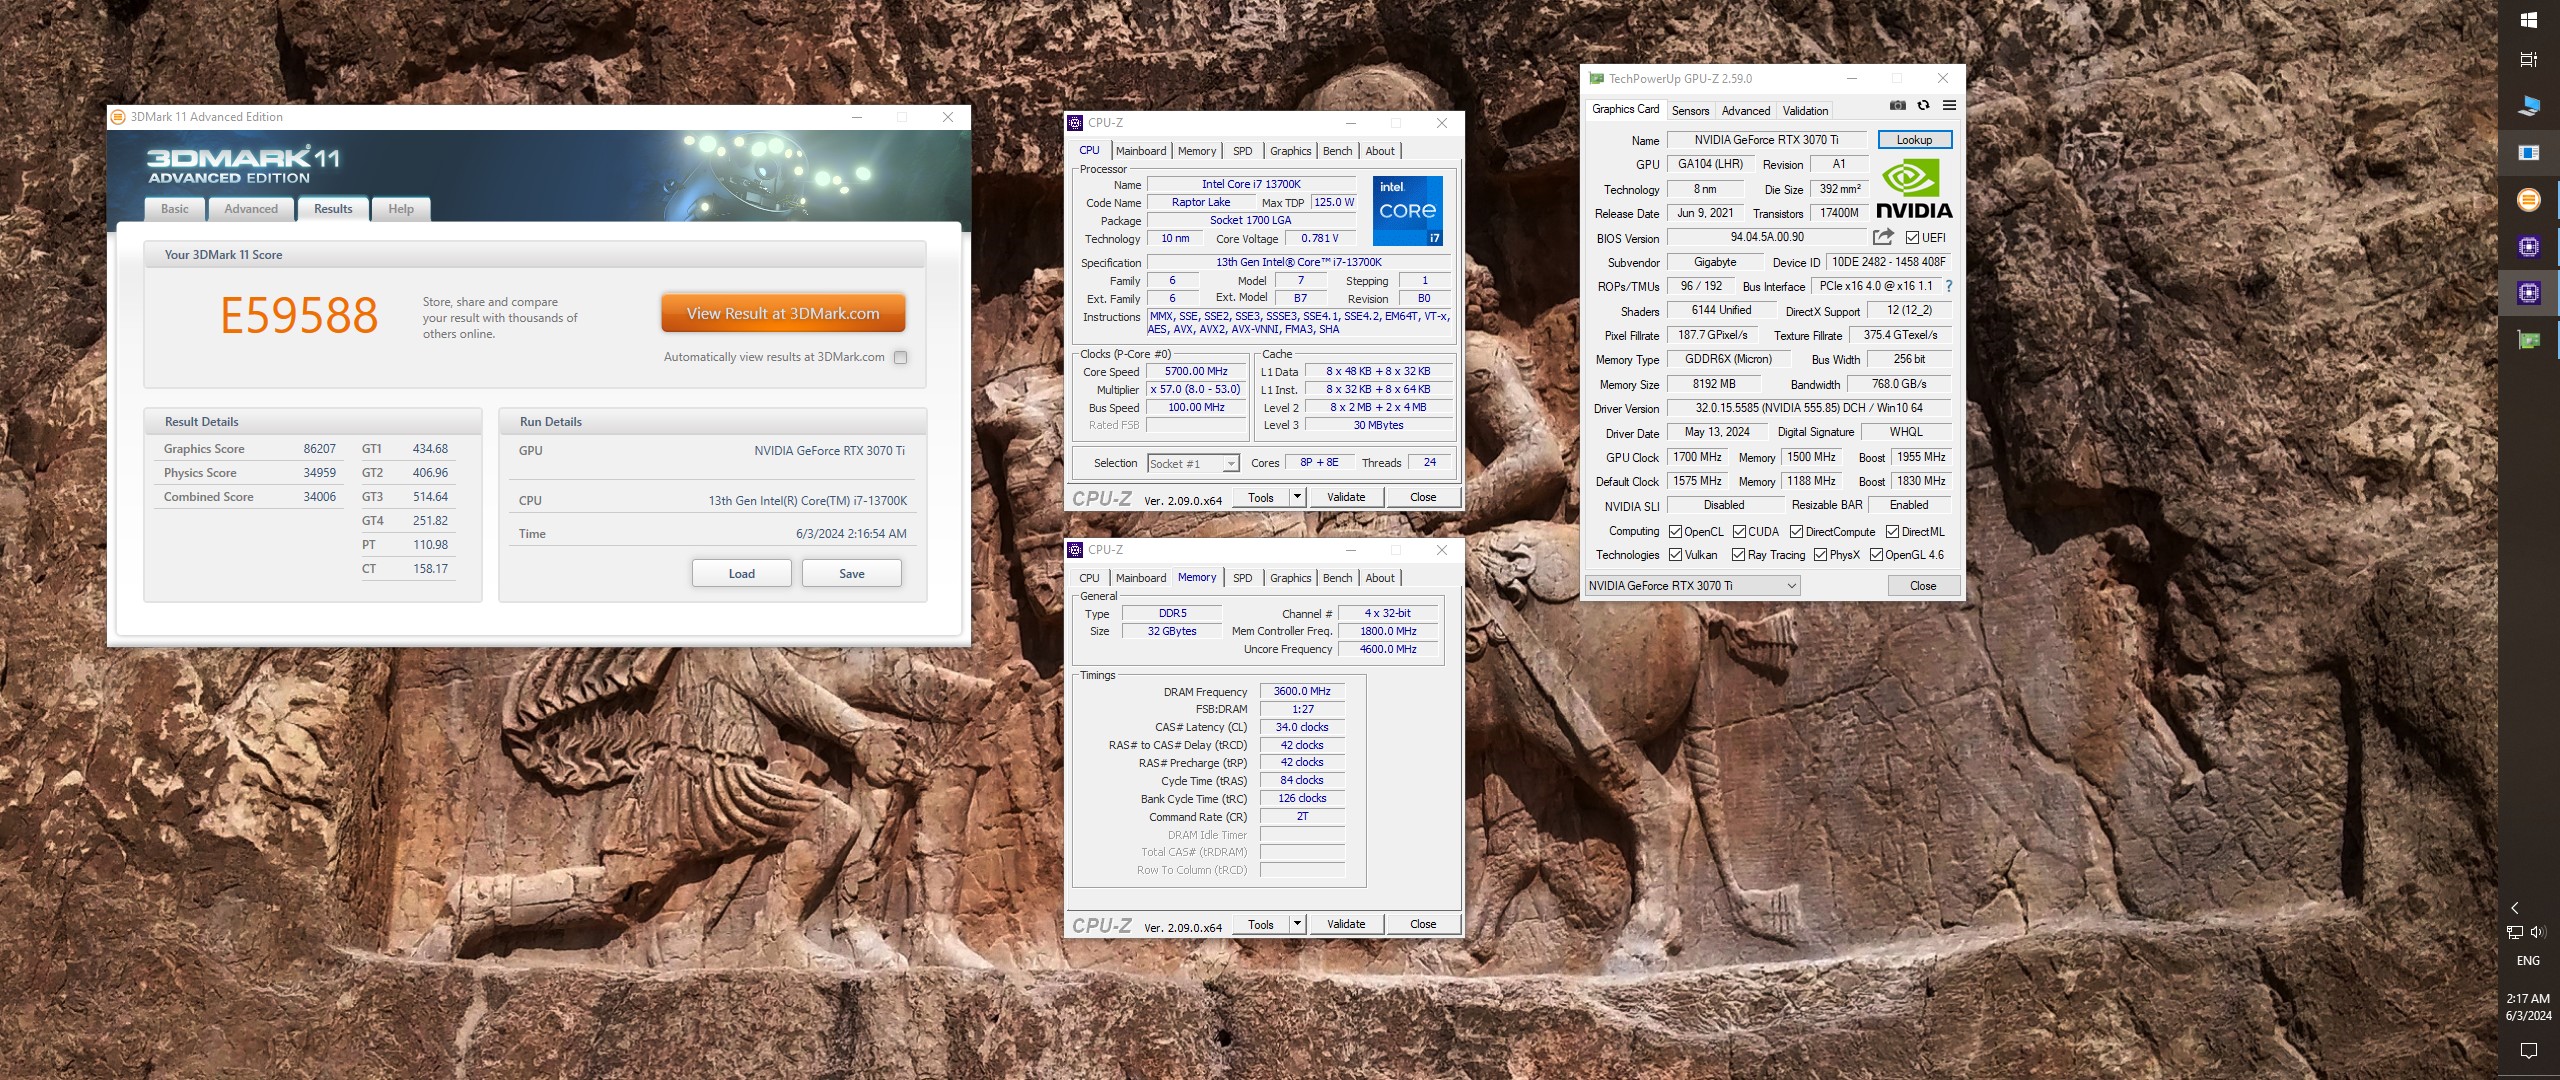Open the GPU selector dropdown in GPU-Z
The height and width of the screenshot is (1080, 2560).
tap(1692, 586)
